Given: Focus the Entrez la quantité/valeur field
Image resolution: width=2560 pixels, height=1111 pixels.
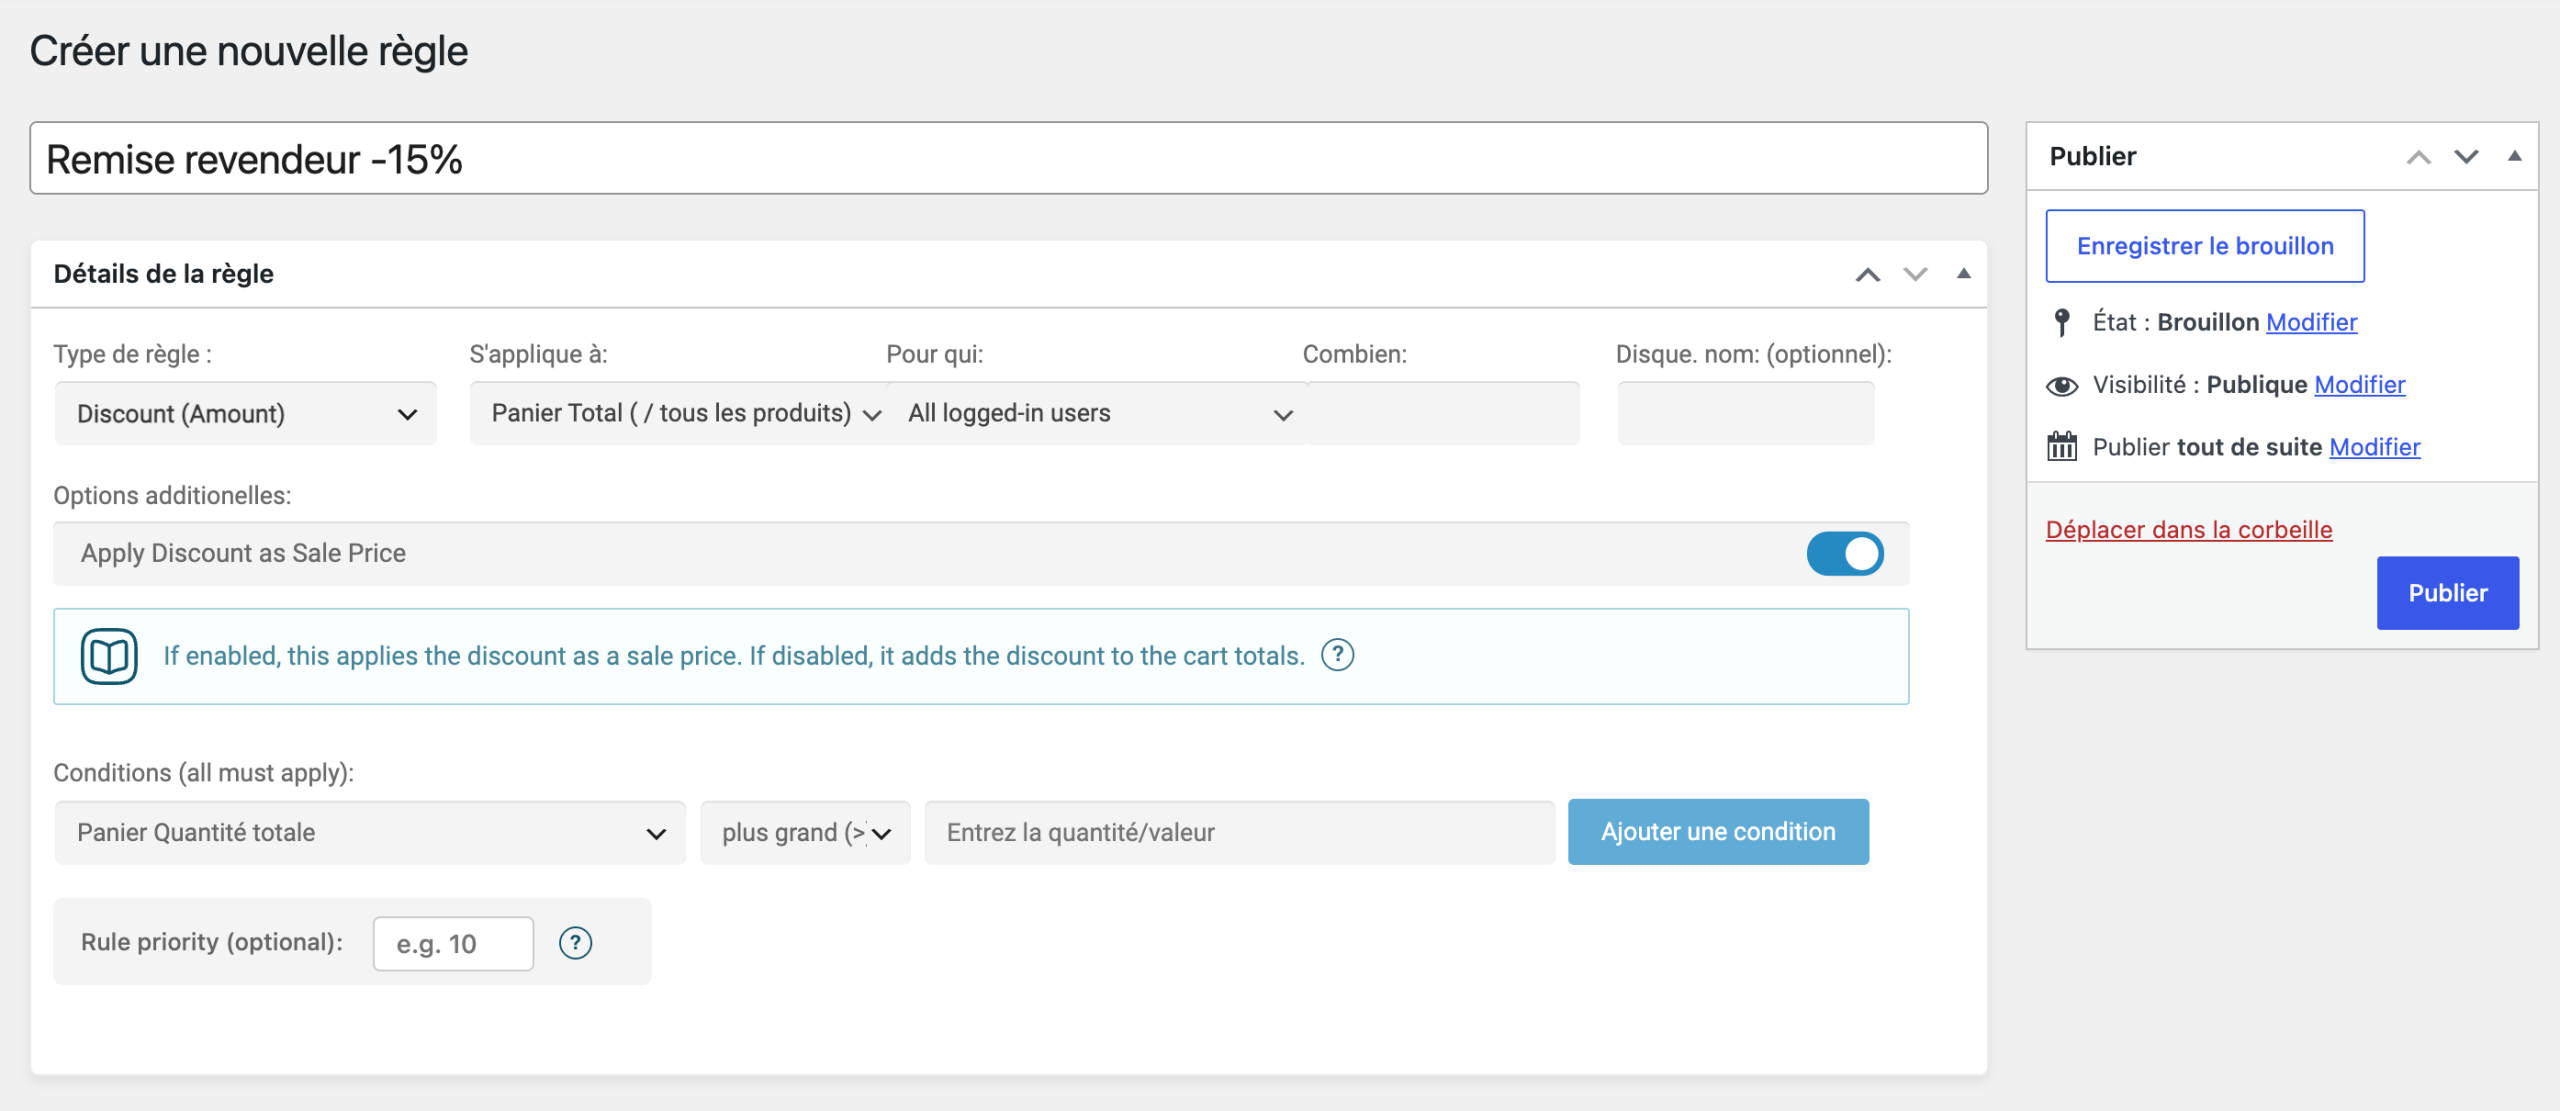Looking at the screenshot, I should pos(1239,832).
